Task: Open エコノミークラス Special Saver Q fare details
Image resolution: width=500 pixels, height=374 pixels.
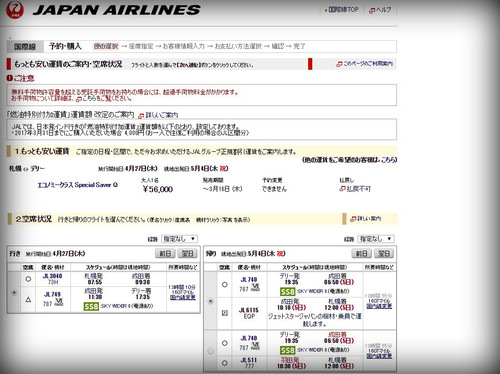Action: click(77, 185)
